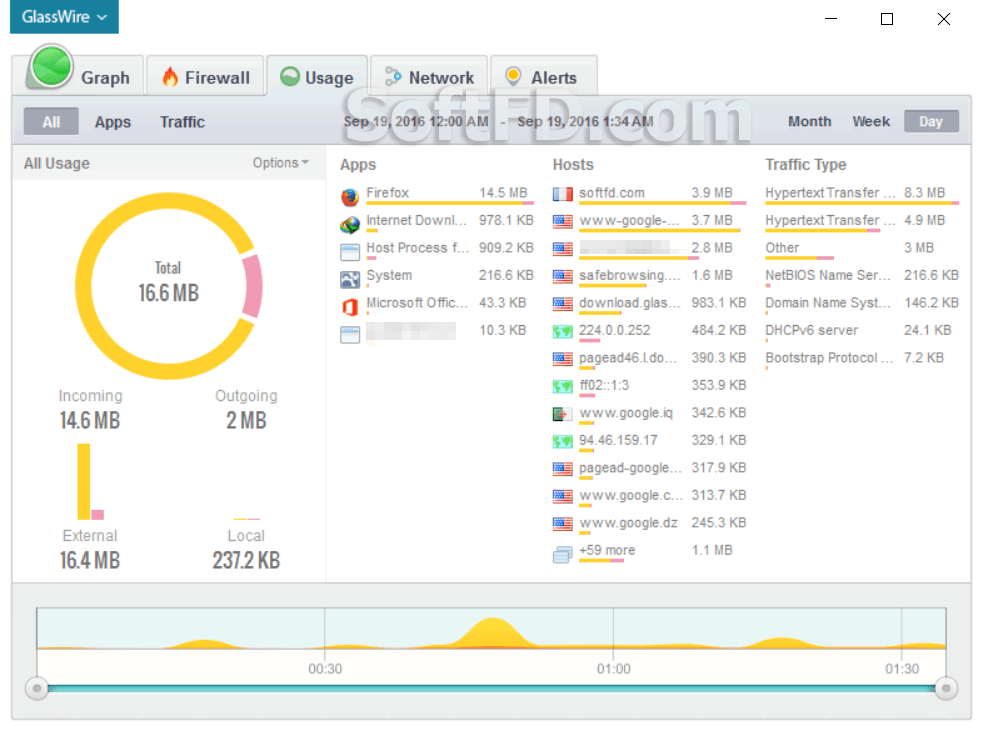Select the NetBIOS Name Service traffic type
The width and height of the screenshot is (983, 731).
(x=862, y=276)
